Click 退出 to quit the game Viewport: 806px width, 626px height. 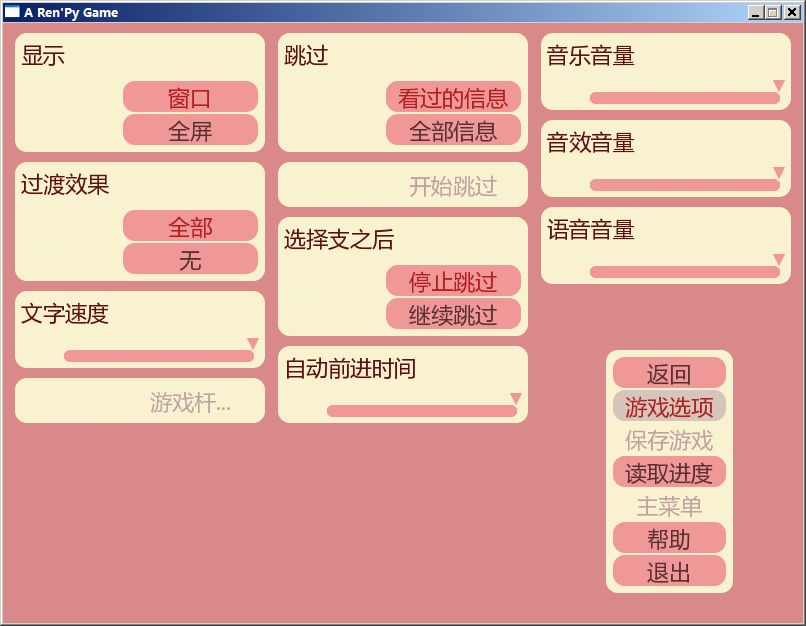[x=669, y=571]
